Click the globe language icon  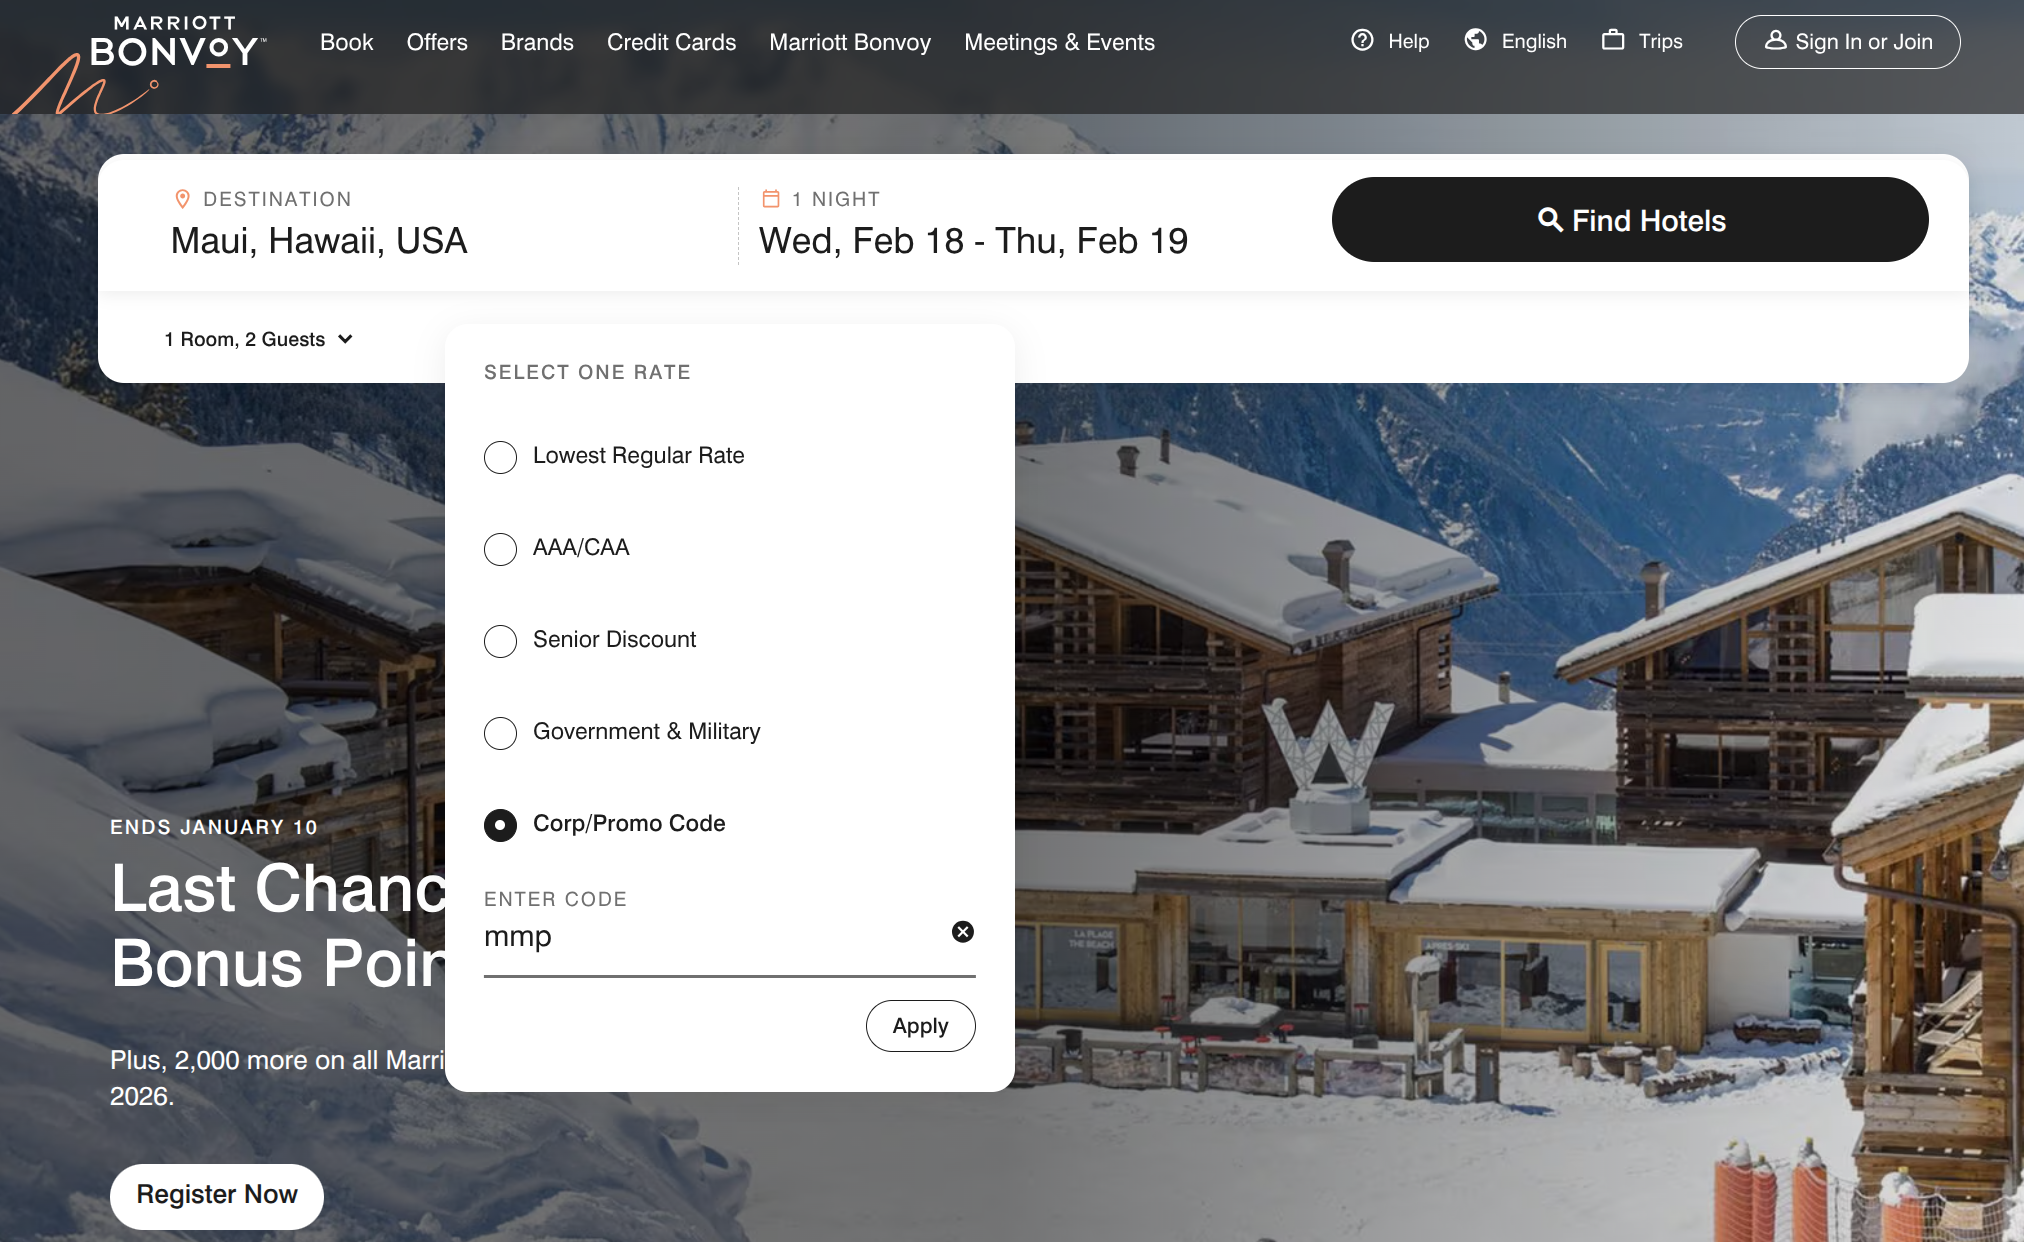(1475, 40)
